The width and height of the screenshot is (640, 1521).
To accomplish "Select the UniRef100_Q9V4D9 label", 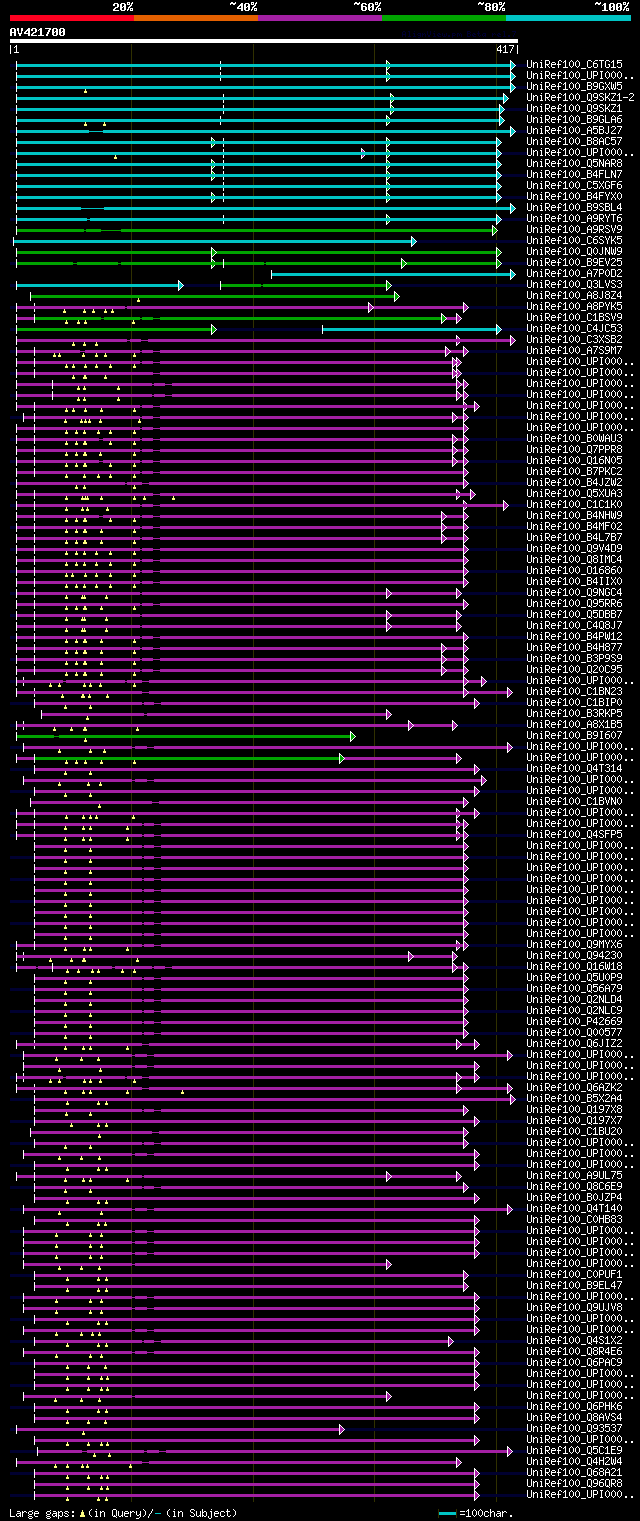I will pos(573,548).
